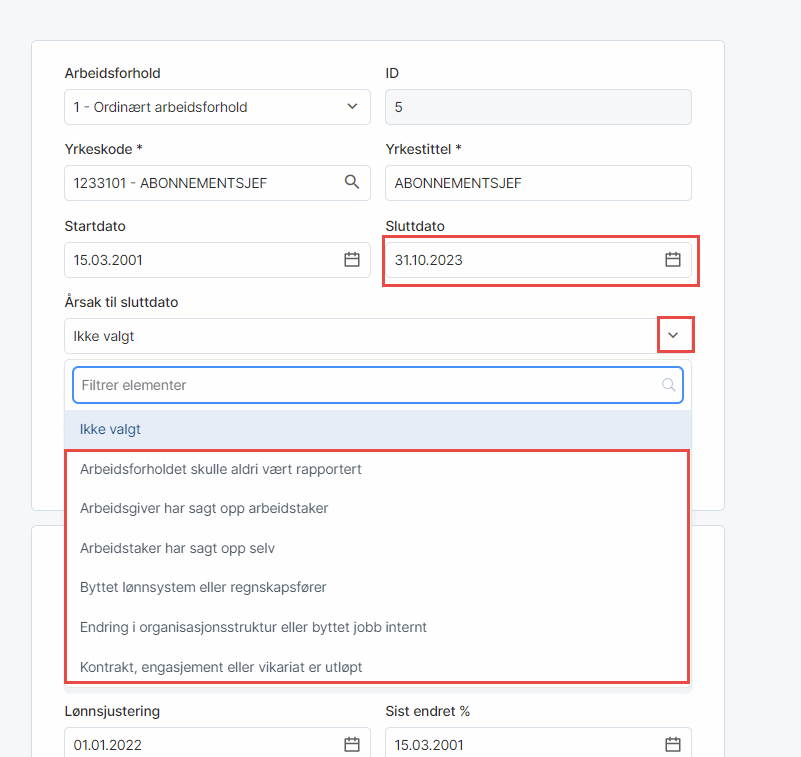This screenshot has height=757, width=801.
Task: Open the Sluttdato calendar picker icon
Action: pos(672,260)
